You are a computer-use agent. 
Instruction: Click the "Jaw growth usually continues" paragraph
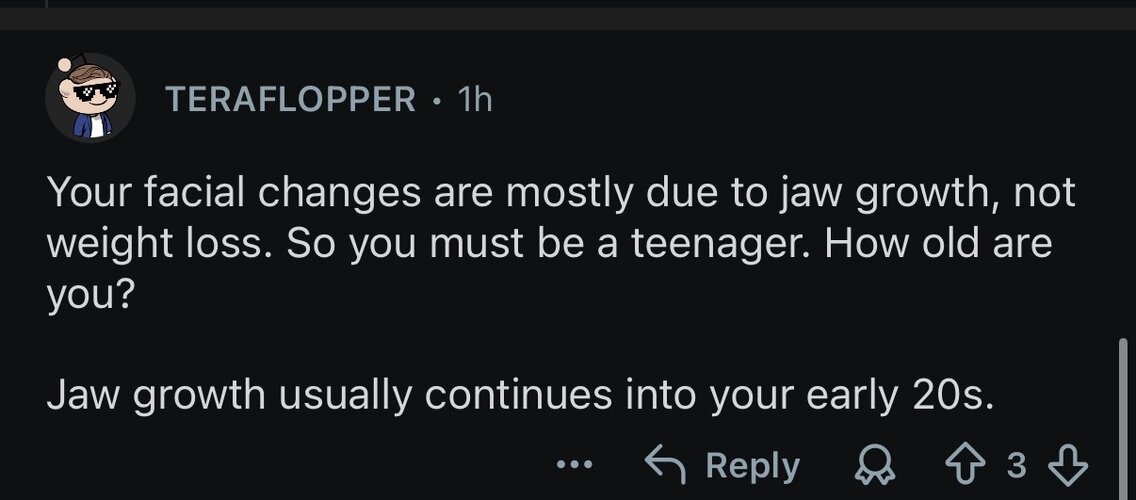pyautogui.click(x=520, y=397)
